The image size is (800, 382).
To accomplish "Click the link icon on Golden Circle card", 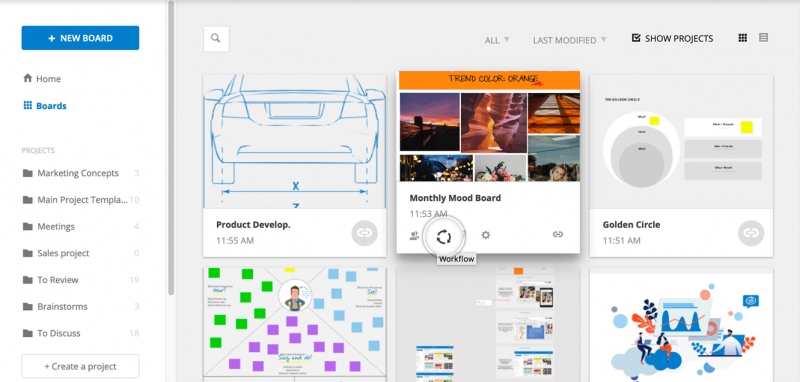I will pos(751,233).
